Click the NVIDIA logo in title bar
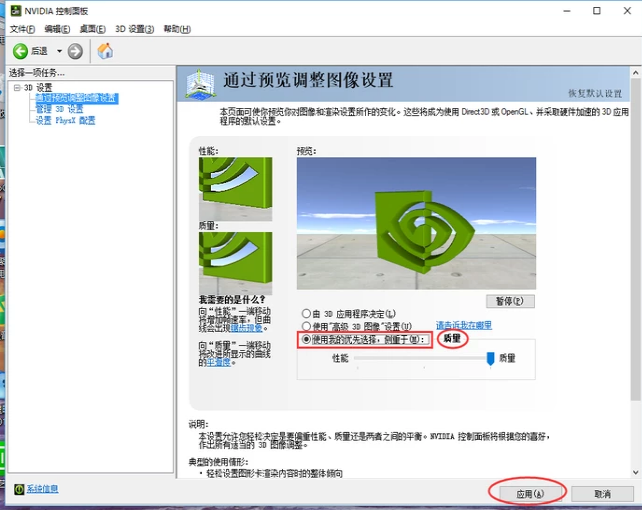The width and height of the screenshot is (642, 510). pyautogui.click(x=11, y=10)
